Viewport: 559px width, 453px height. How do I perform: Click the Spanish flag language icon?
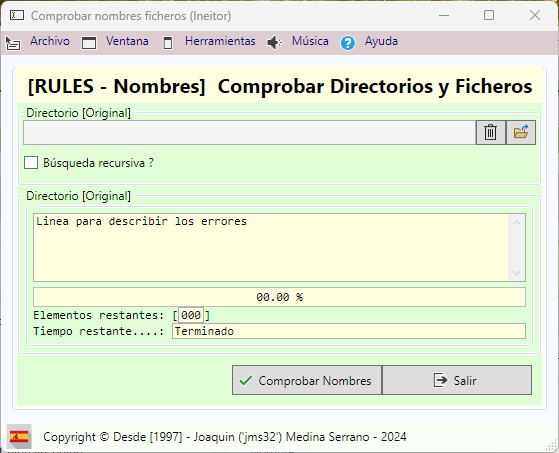[x=19, y=436]
